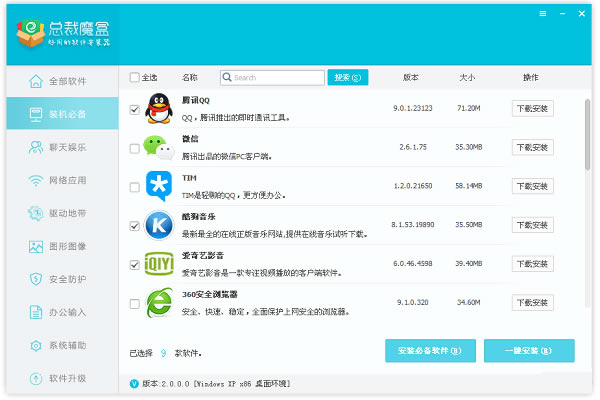
Task: Click the Tencent QQ penguin icon
Action: [x=158, y=109]
